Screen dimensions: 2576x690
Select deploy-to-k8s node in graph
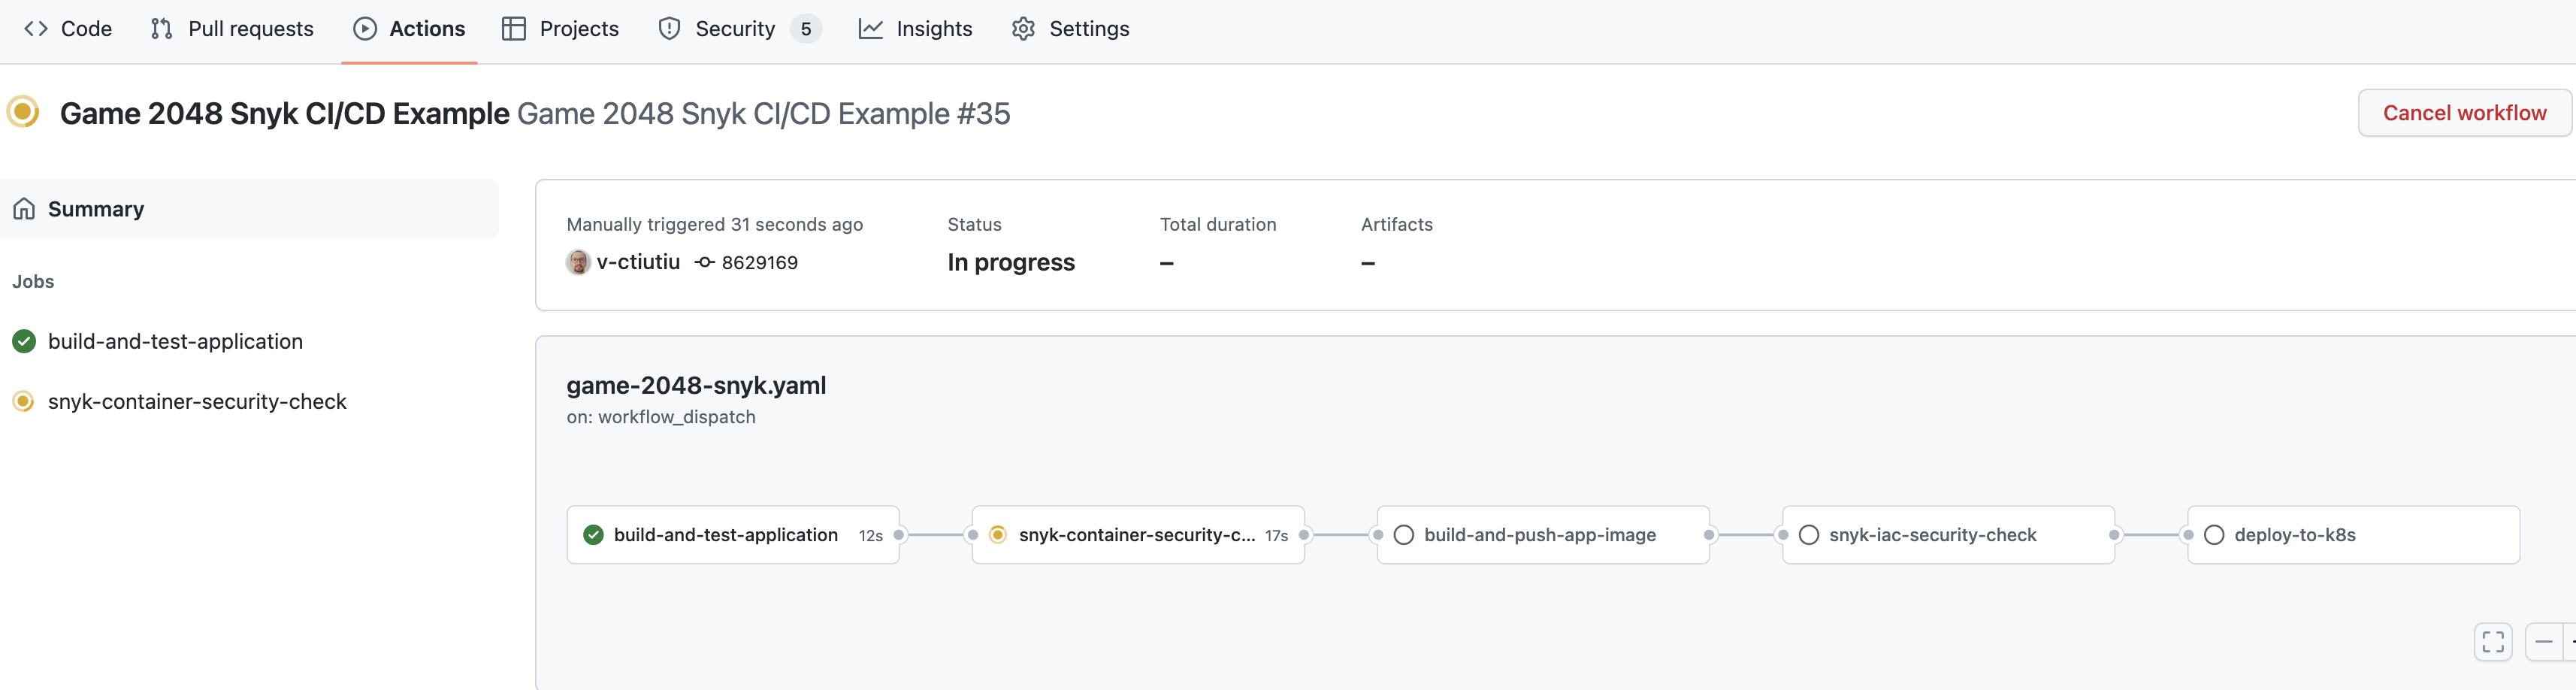click(x=2353, y=535)
